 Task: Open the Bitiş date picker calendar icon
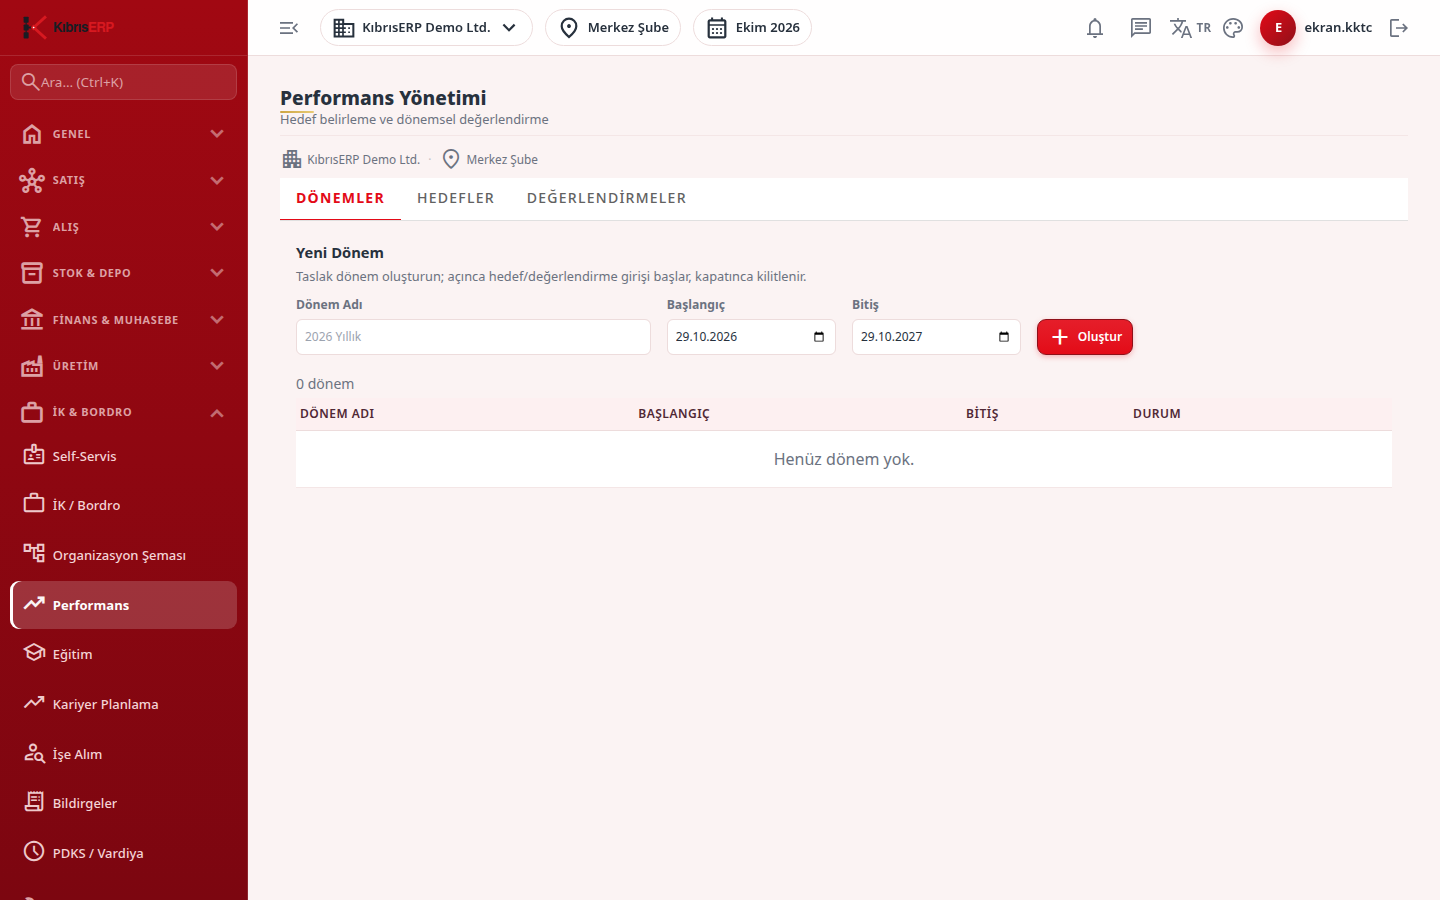click(x=1004, y=337)
